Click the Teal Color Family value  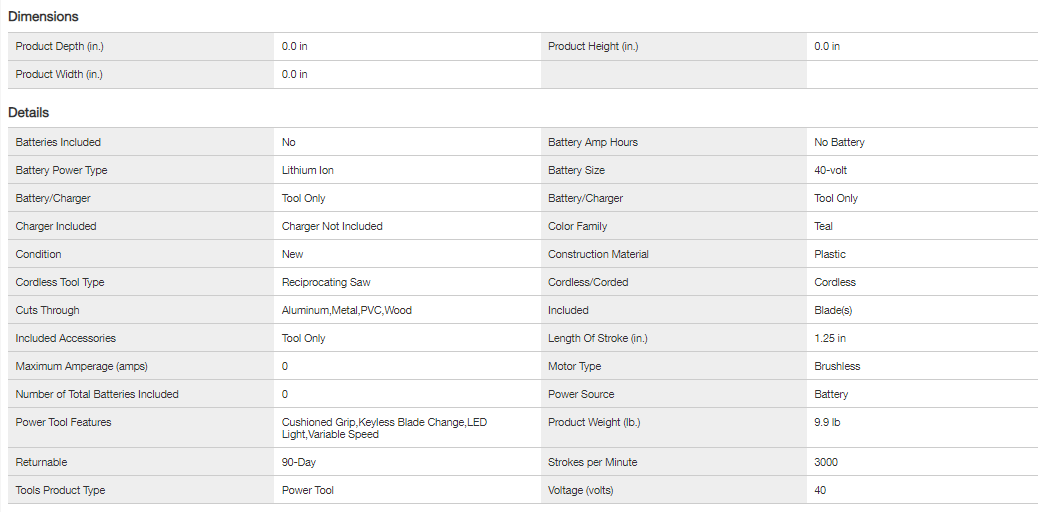point(824,227)
